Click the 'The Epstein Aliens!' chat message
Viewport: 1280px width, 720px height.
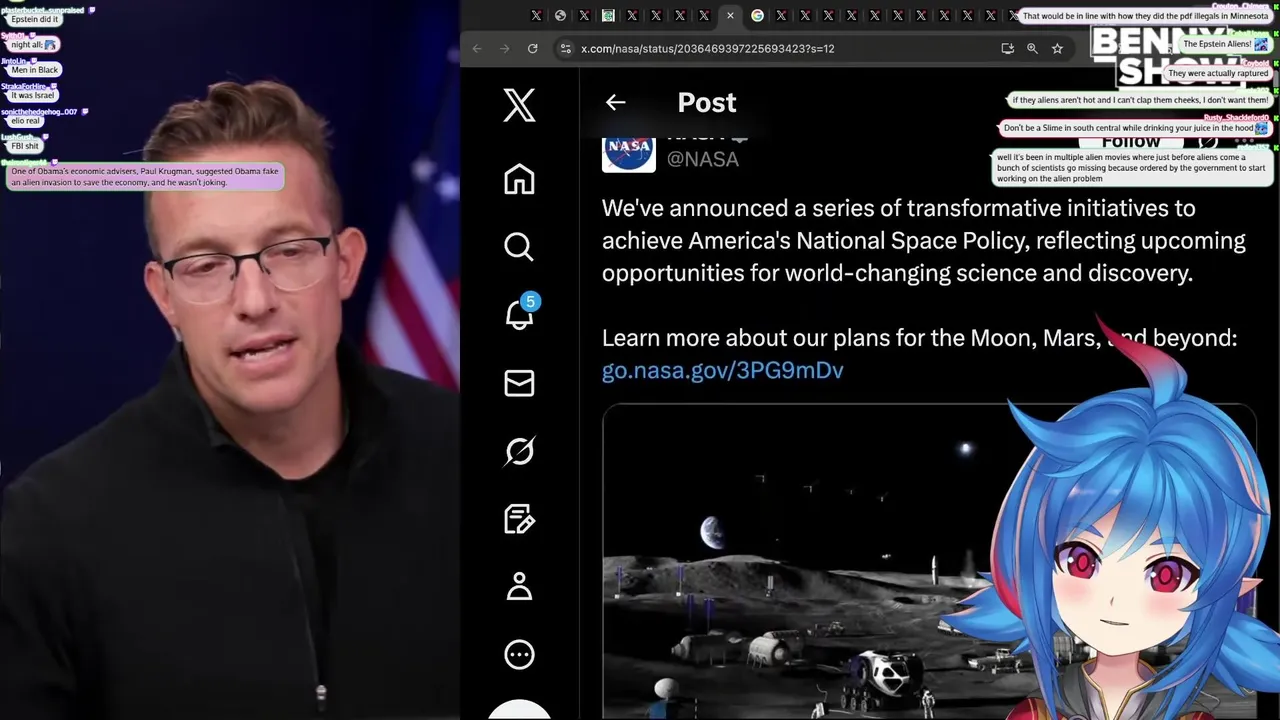(x=1225, y=45)
